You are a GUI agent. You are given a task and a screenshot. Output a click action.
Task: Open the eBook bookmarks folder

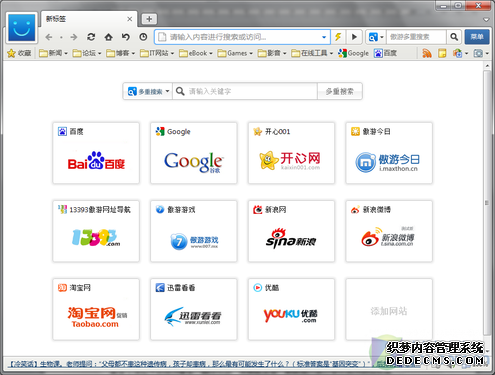click(x=196, y=53)
